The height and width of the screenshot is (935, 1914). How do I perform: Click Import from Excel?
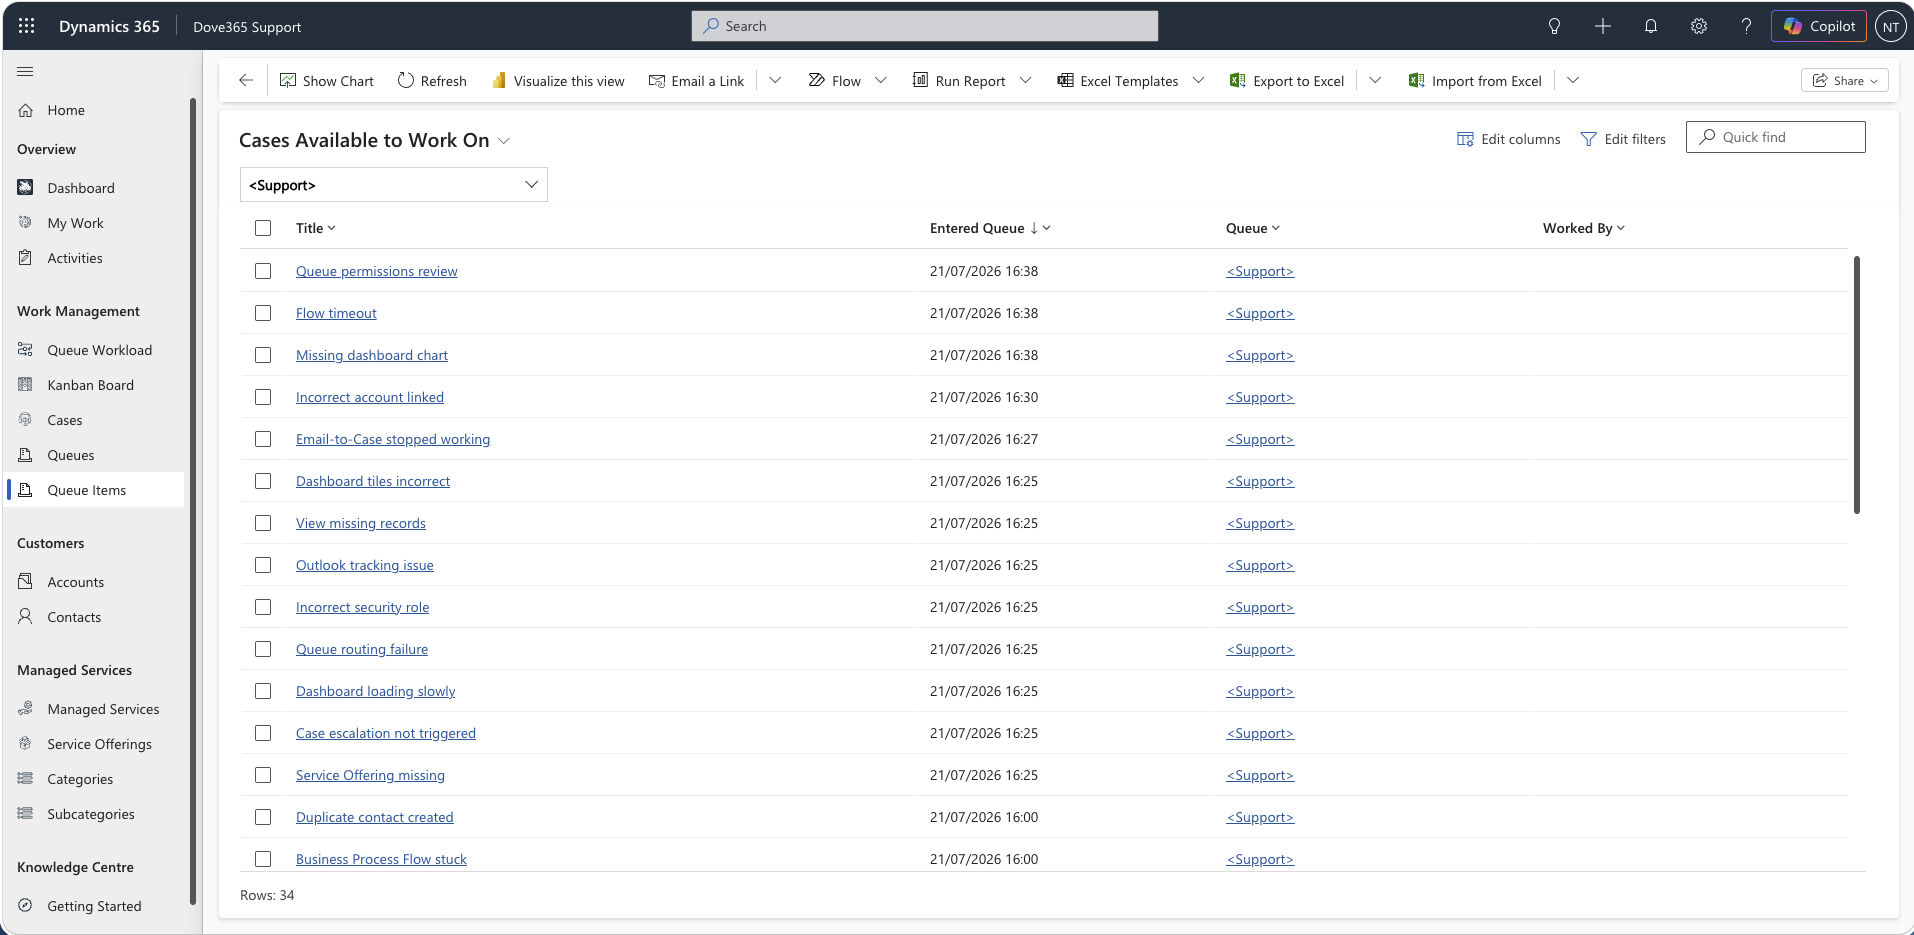click(1475, 81)
